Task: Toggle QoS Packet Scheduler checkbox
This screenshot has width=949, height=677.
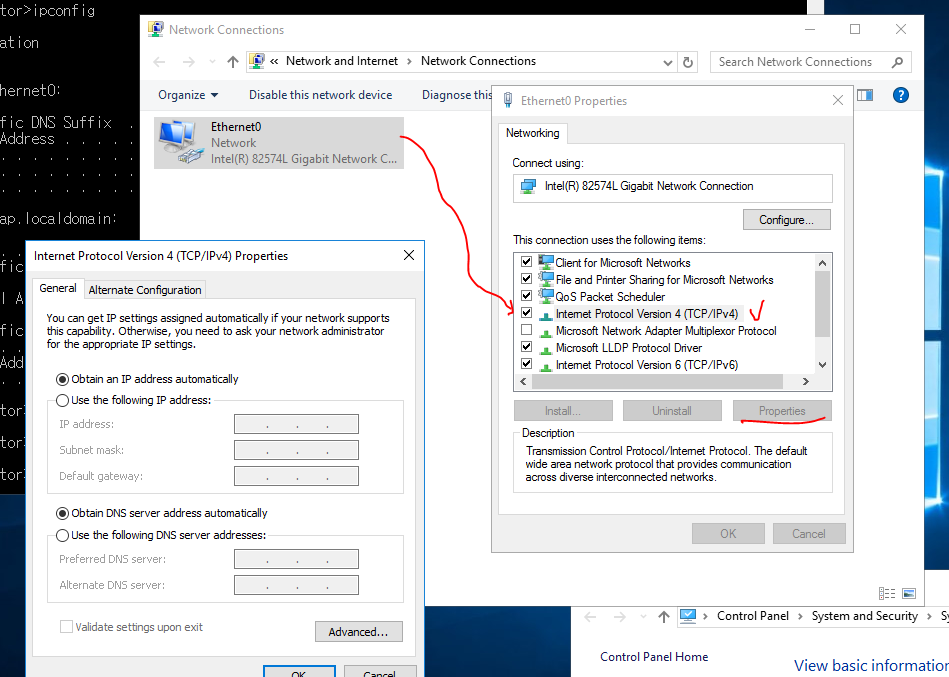Action: pos(527,296)
